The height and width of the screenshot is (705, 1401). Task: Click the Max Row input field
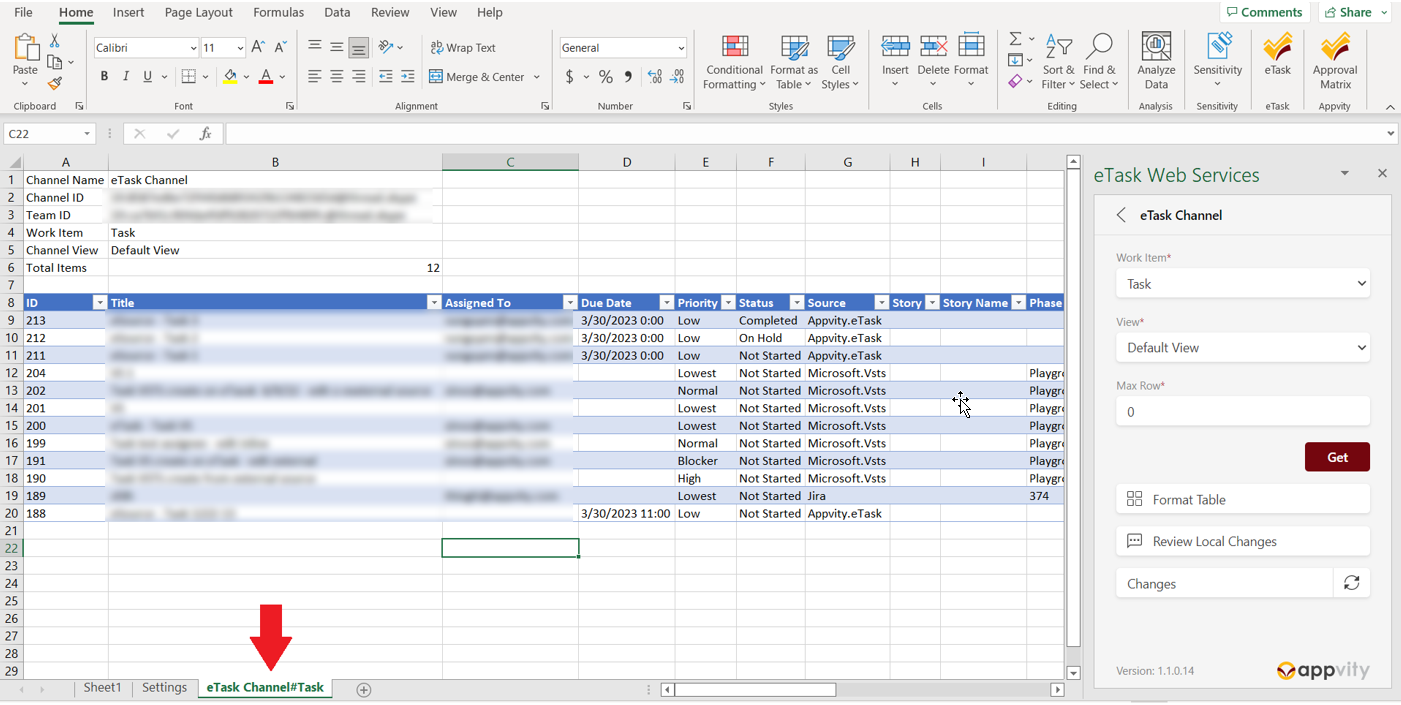[1242, 412]
